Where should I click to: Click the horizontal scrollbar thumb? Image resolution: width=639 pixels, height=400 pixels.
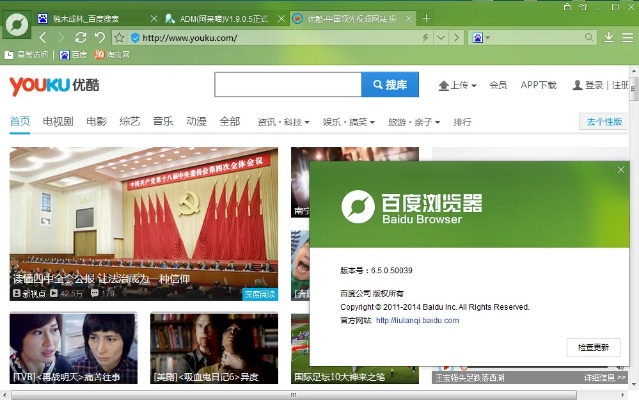tap(294, 395)
